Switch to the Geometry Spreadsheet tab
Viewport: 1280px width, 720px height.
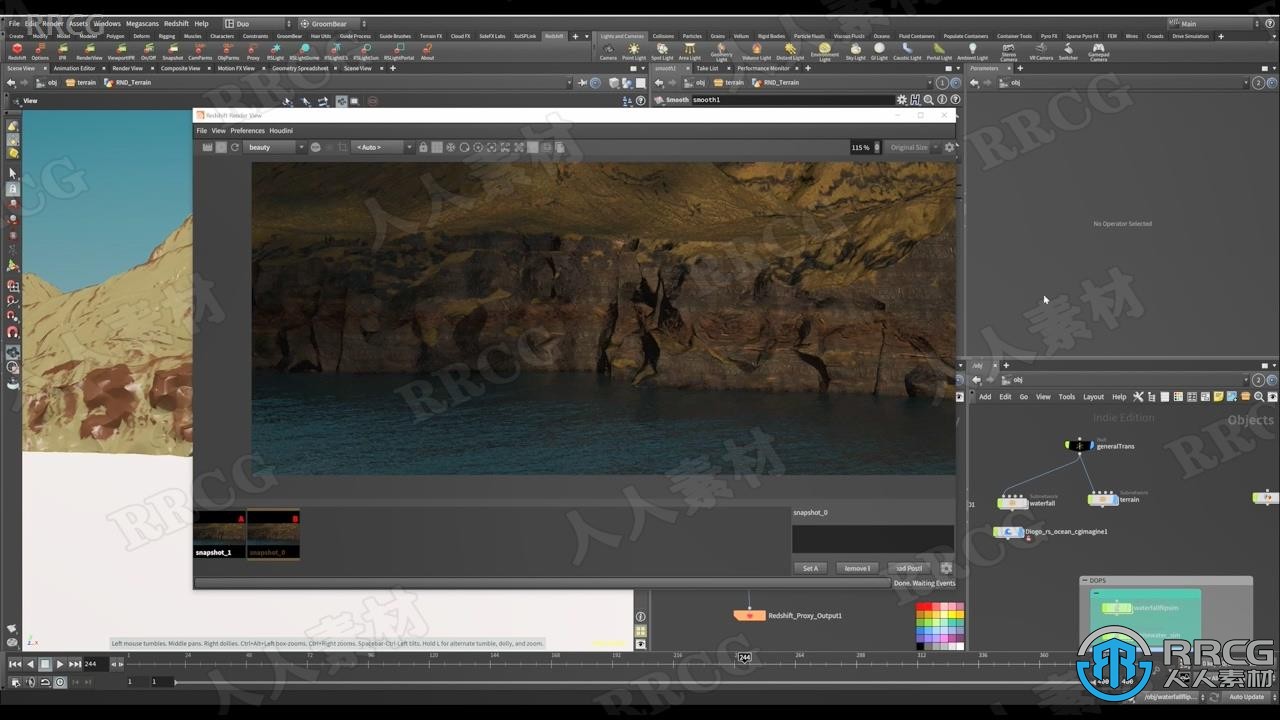pos(300,68)
